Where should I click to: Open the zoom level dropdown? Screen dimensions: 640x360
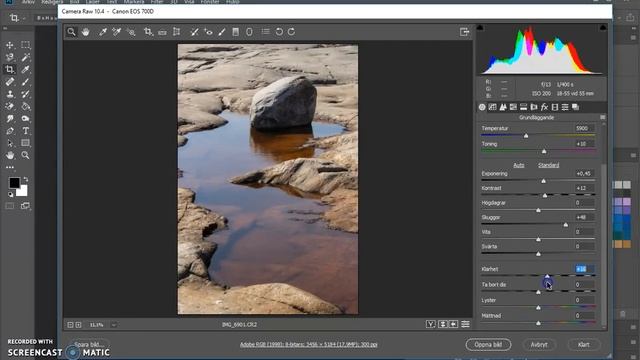114,325
